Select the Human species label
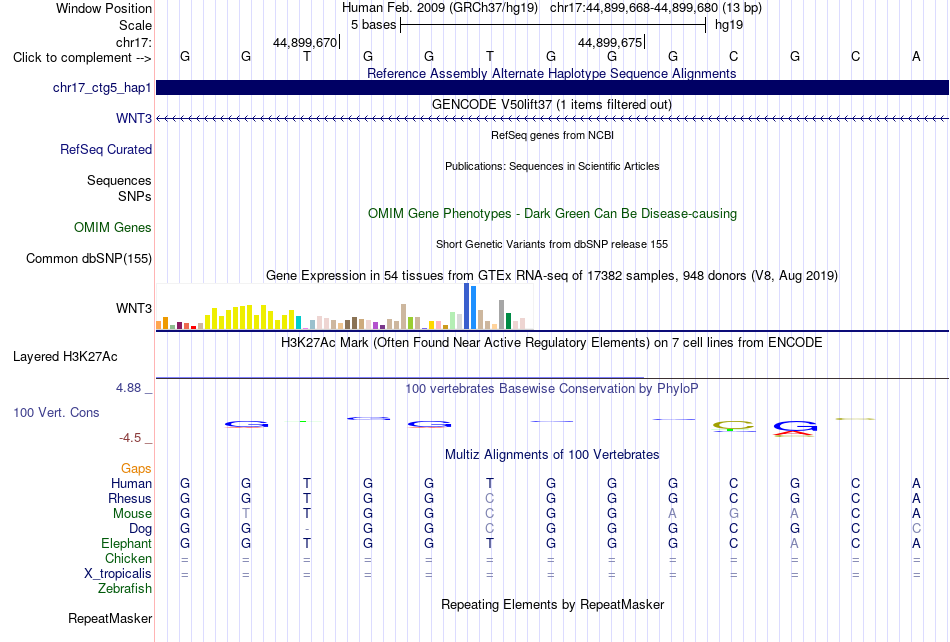This screenshot has height=642, width=950. (x=131, y=483)
